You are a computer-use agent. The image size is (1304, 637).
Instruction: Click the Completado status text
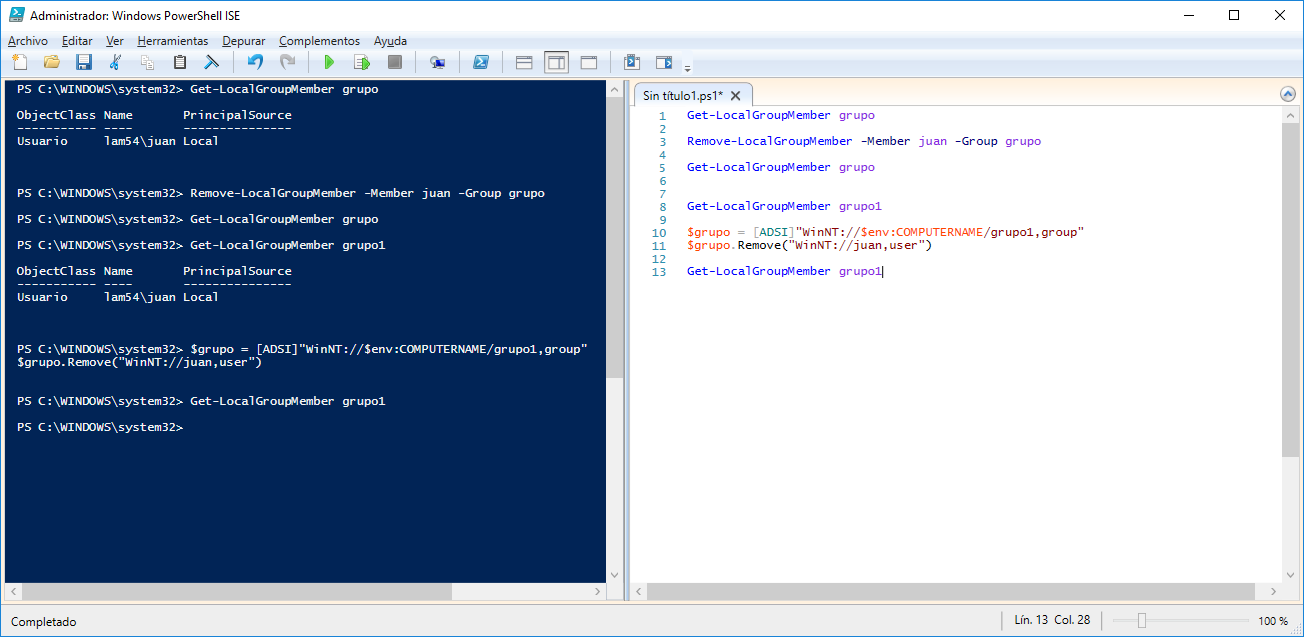[x=43, y=621]
